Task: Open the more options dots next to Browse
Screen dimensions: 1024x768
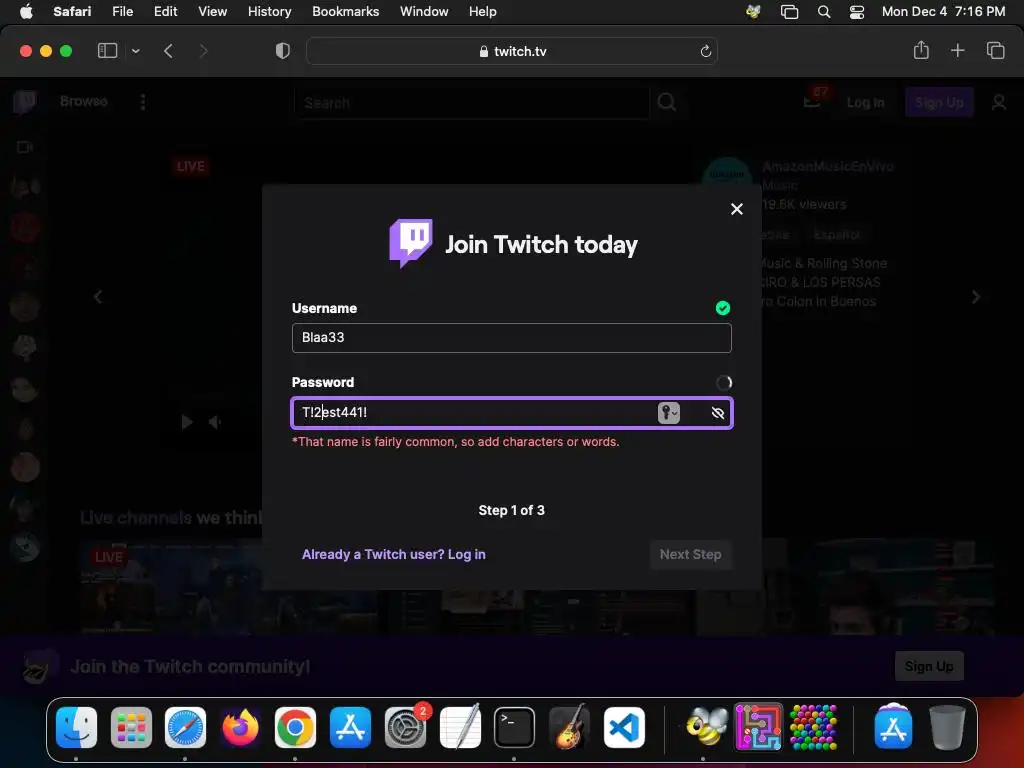Action: click(x=142, y=102)
